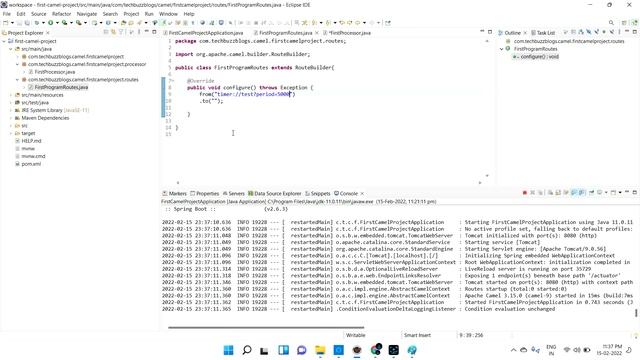The height and width of the screenshot is (360, 640).
Task: Toggle Link with Editor in Project Explorer
Action: click(113, 32)
